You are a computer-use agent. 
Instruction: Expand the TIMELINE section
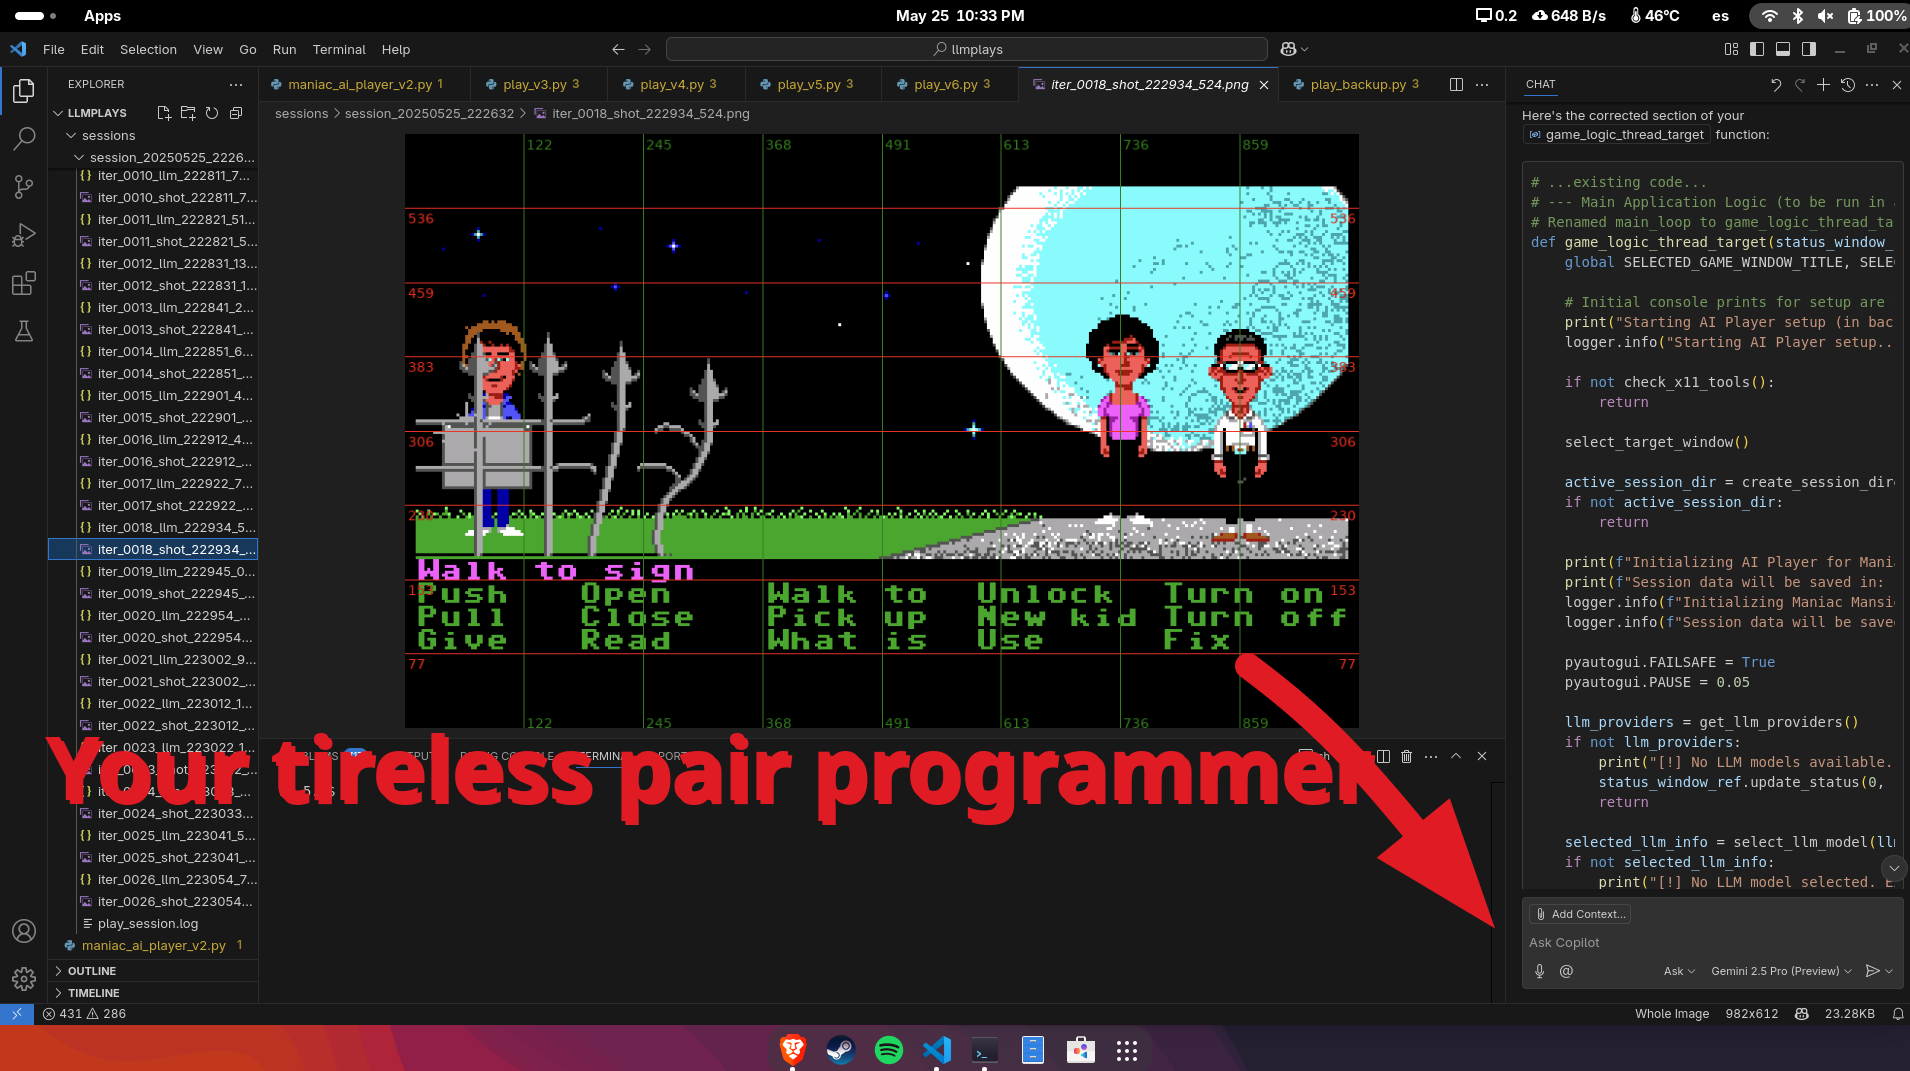[x=93, y=993]
